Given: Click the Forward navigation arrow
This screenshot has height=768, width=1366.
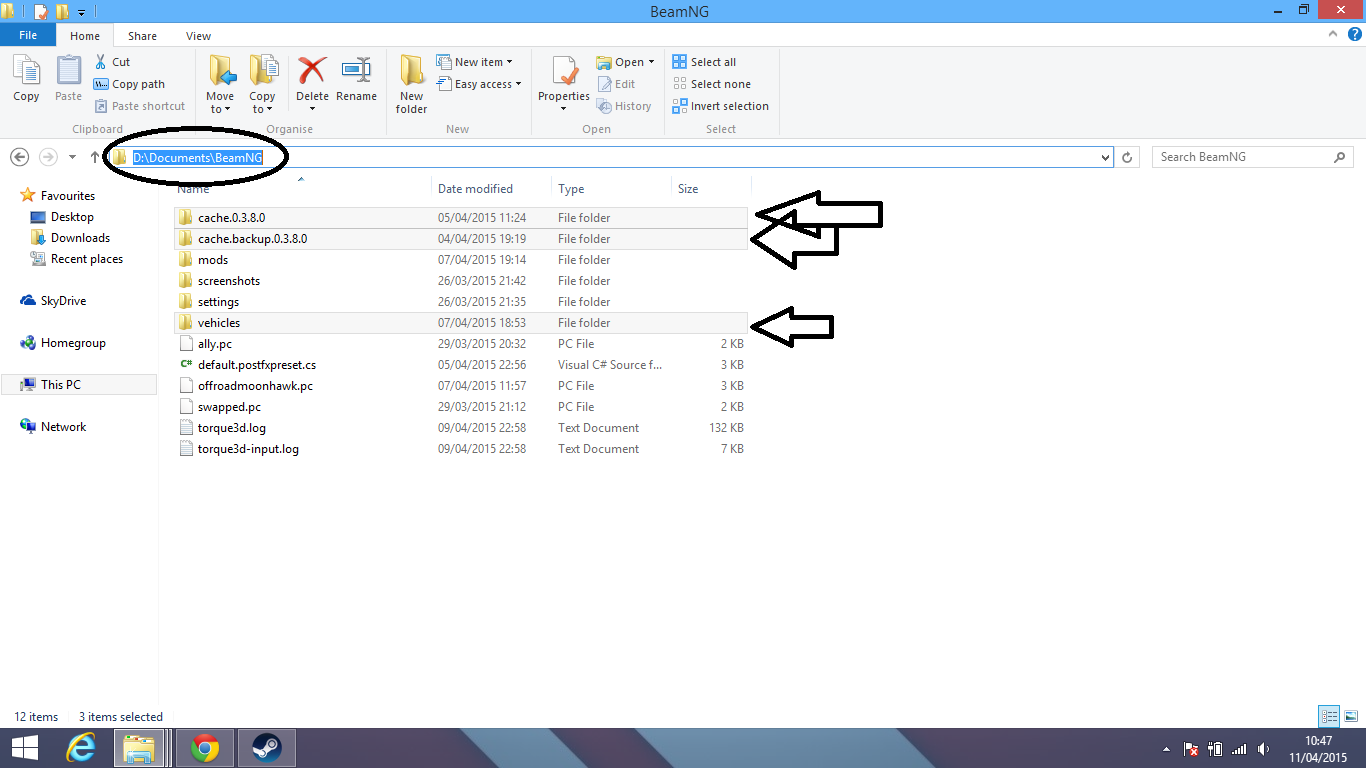Looking at the screenshot, I should click(x=48, y=157).
